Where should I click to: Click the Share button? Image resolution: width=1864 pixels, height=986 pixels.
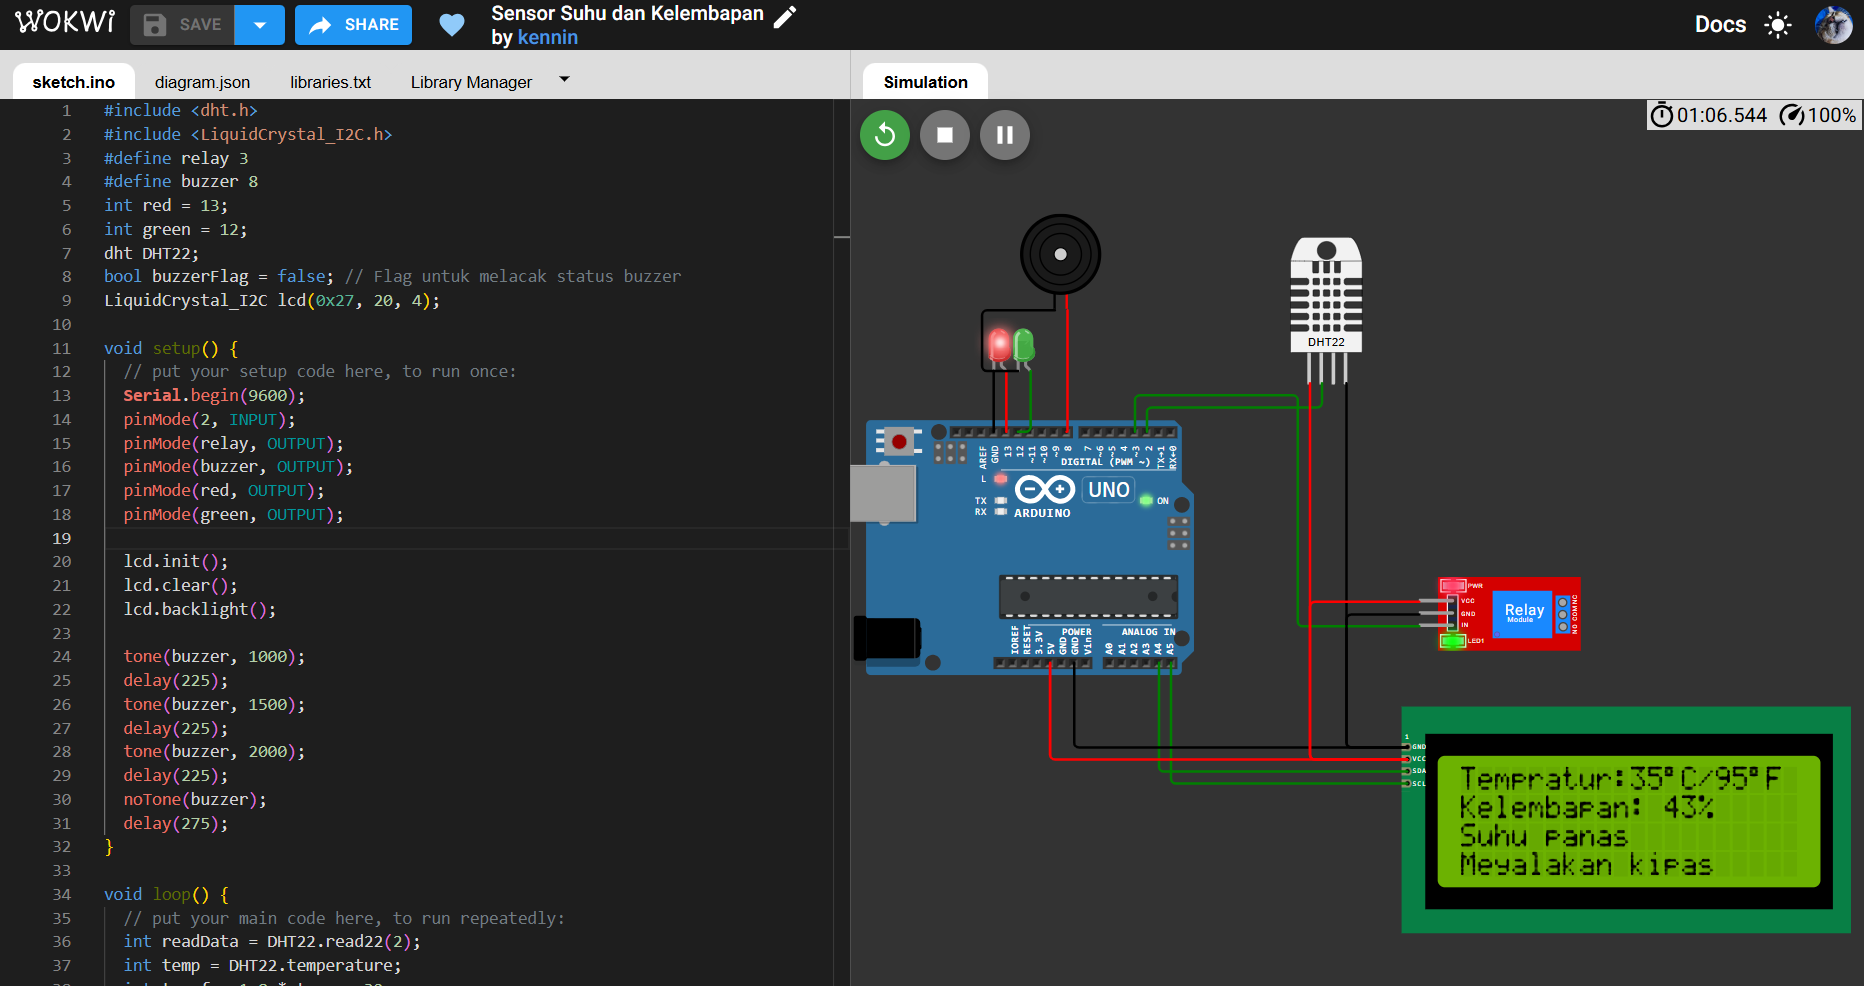pyautogui.click(x=354, y=25)
